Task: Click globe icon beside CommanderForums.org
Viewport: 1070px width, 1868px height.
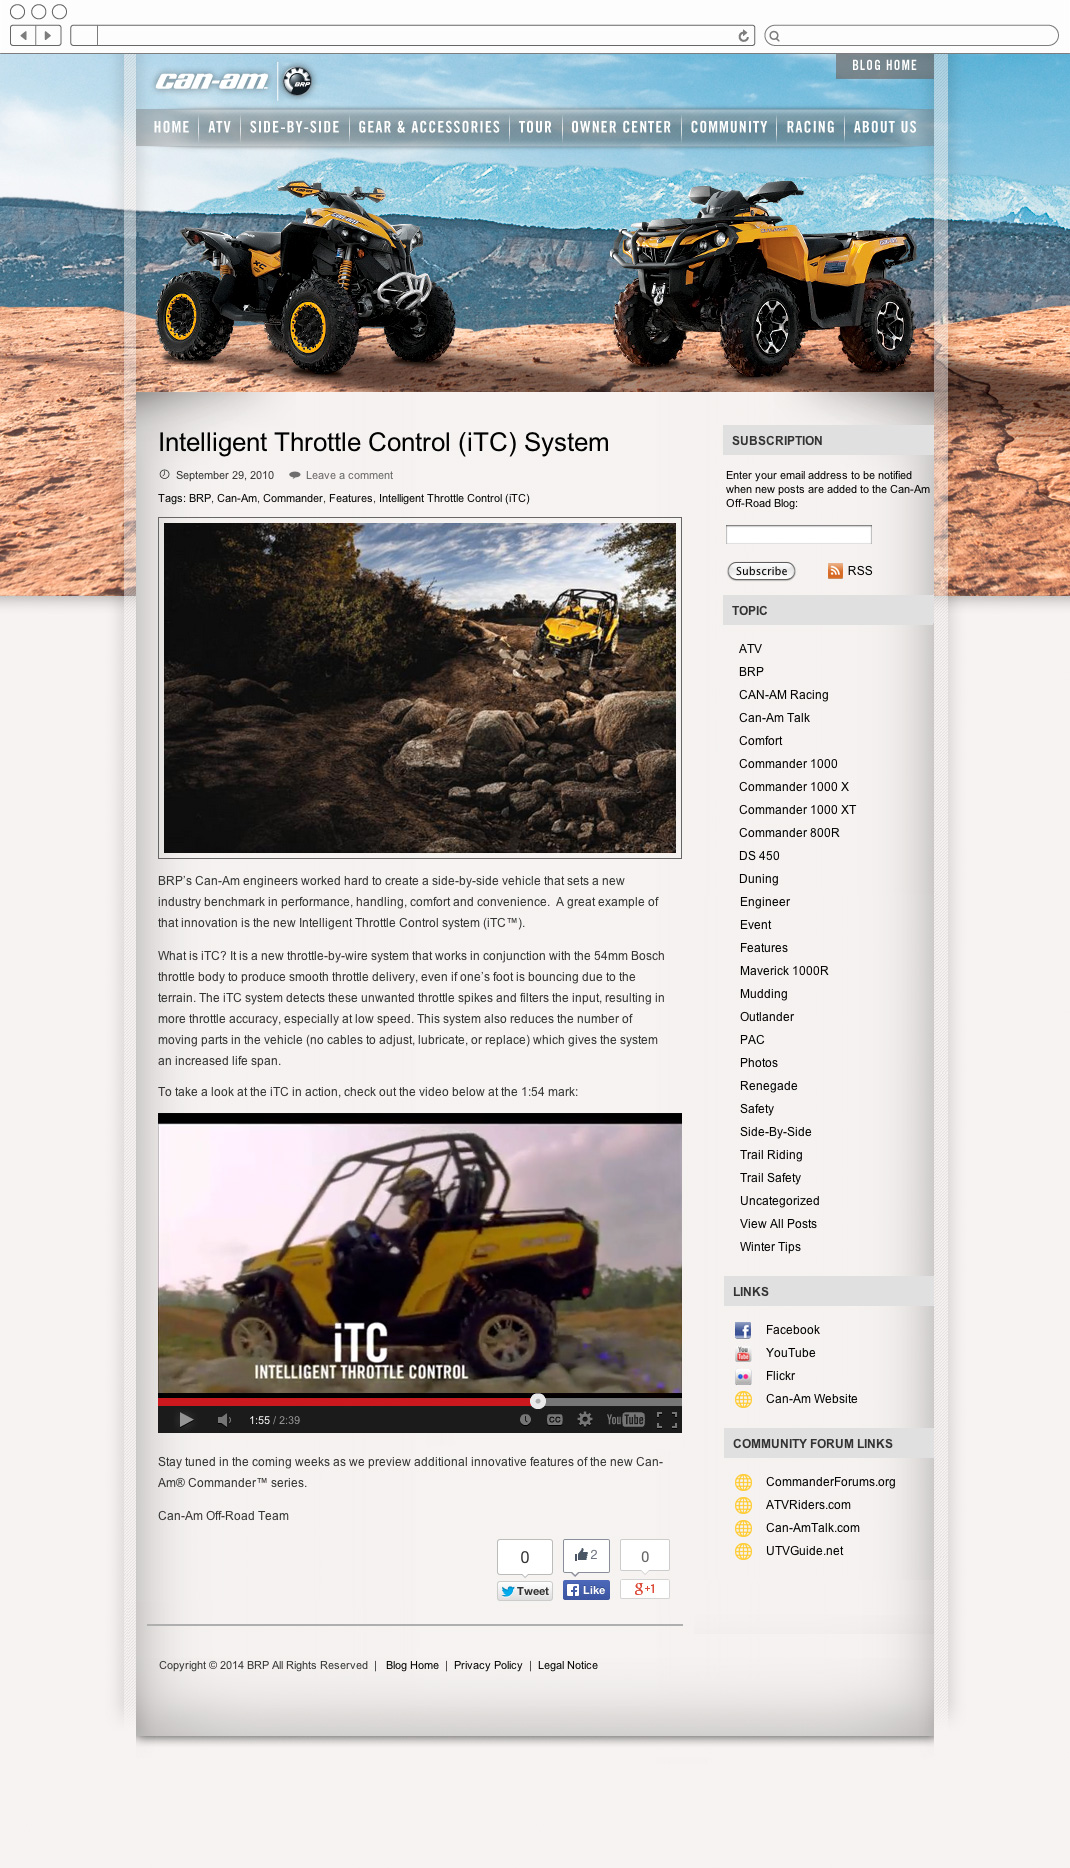Action: point(743,1482)
